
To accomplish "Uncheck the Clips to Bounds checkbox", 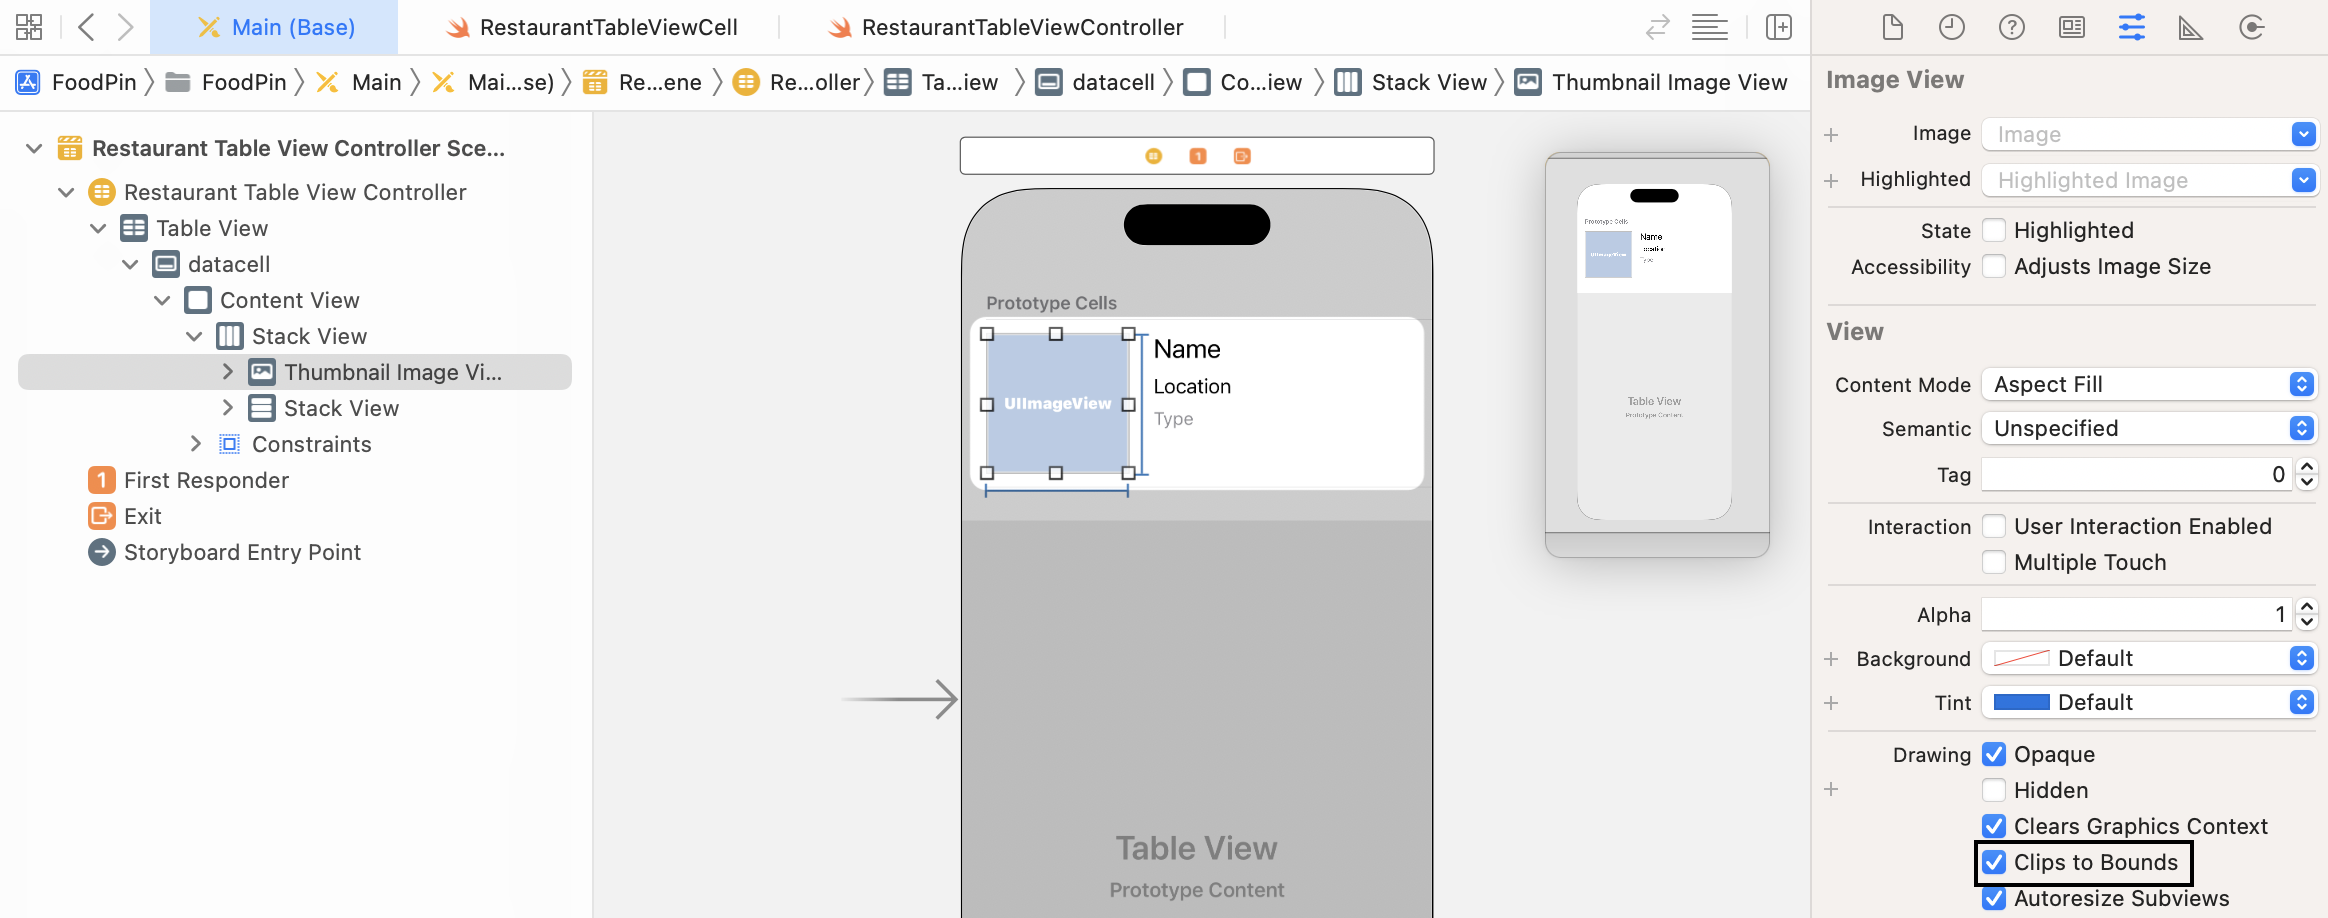I will click(x=1995, y=862).
